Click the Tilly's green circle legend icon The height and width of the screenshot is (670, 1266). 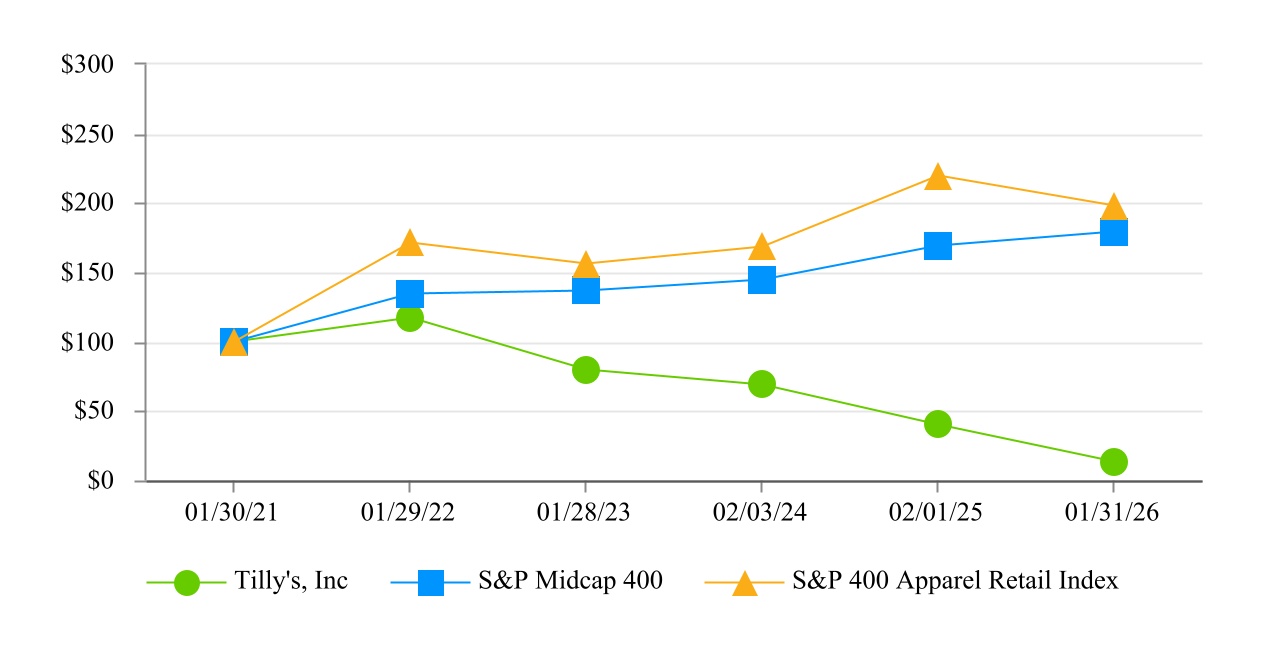pyautogui.click(x=187, y=582)
